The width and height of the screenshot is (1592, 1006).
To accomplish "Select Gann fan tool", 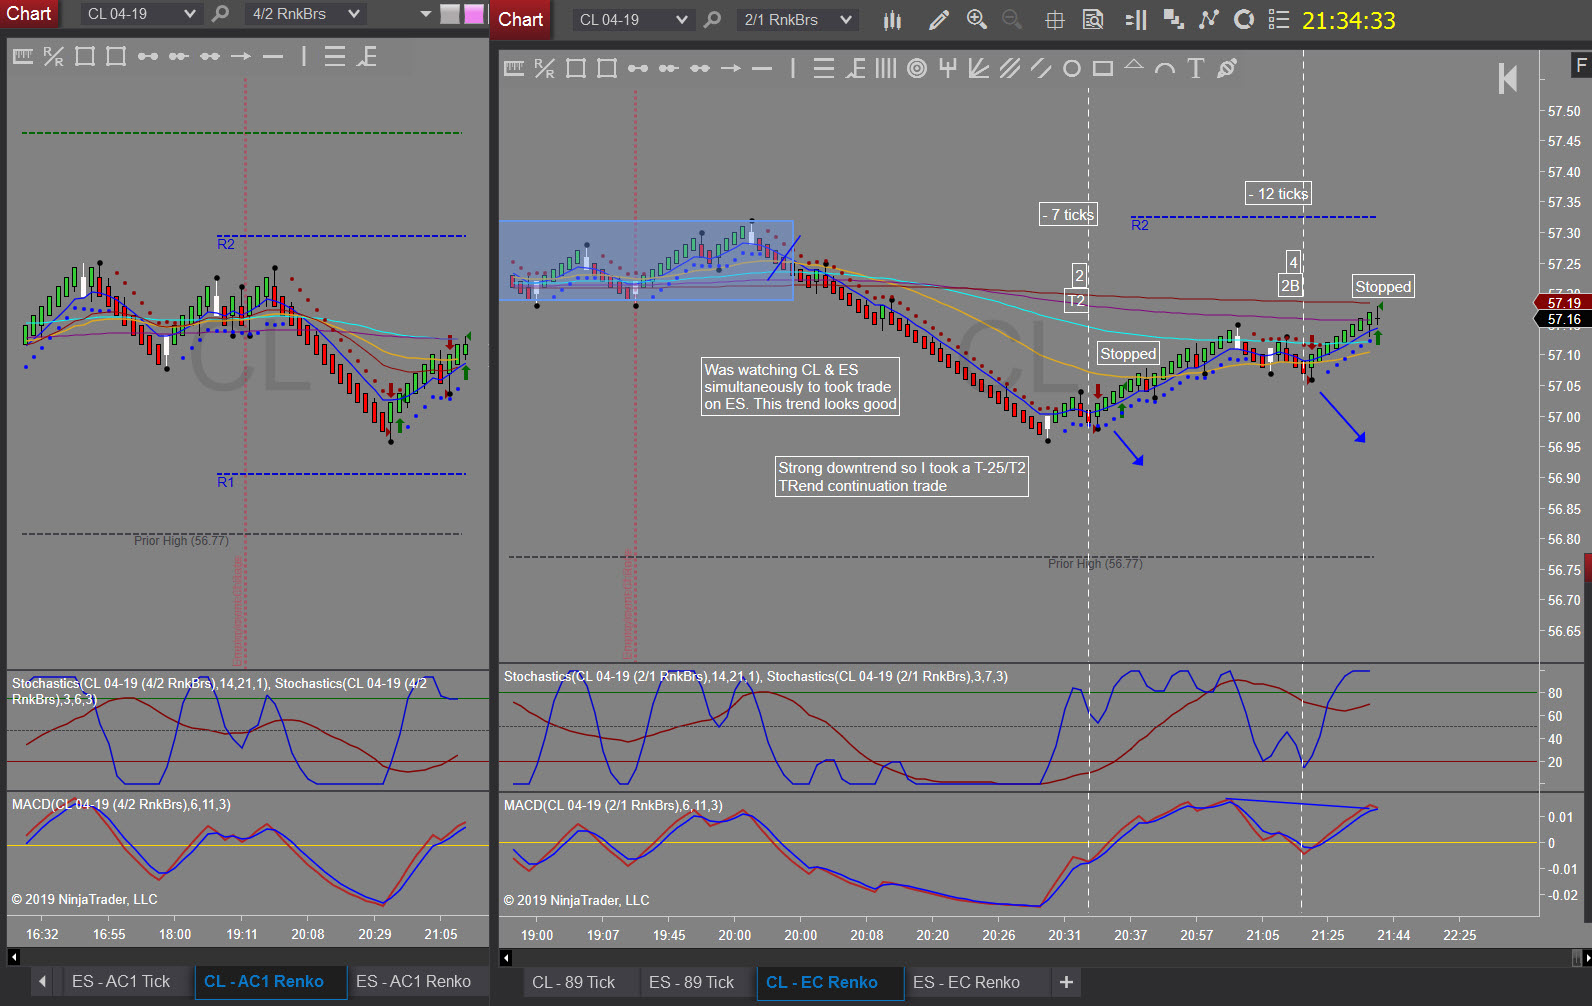I will (979, 68).
